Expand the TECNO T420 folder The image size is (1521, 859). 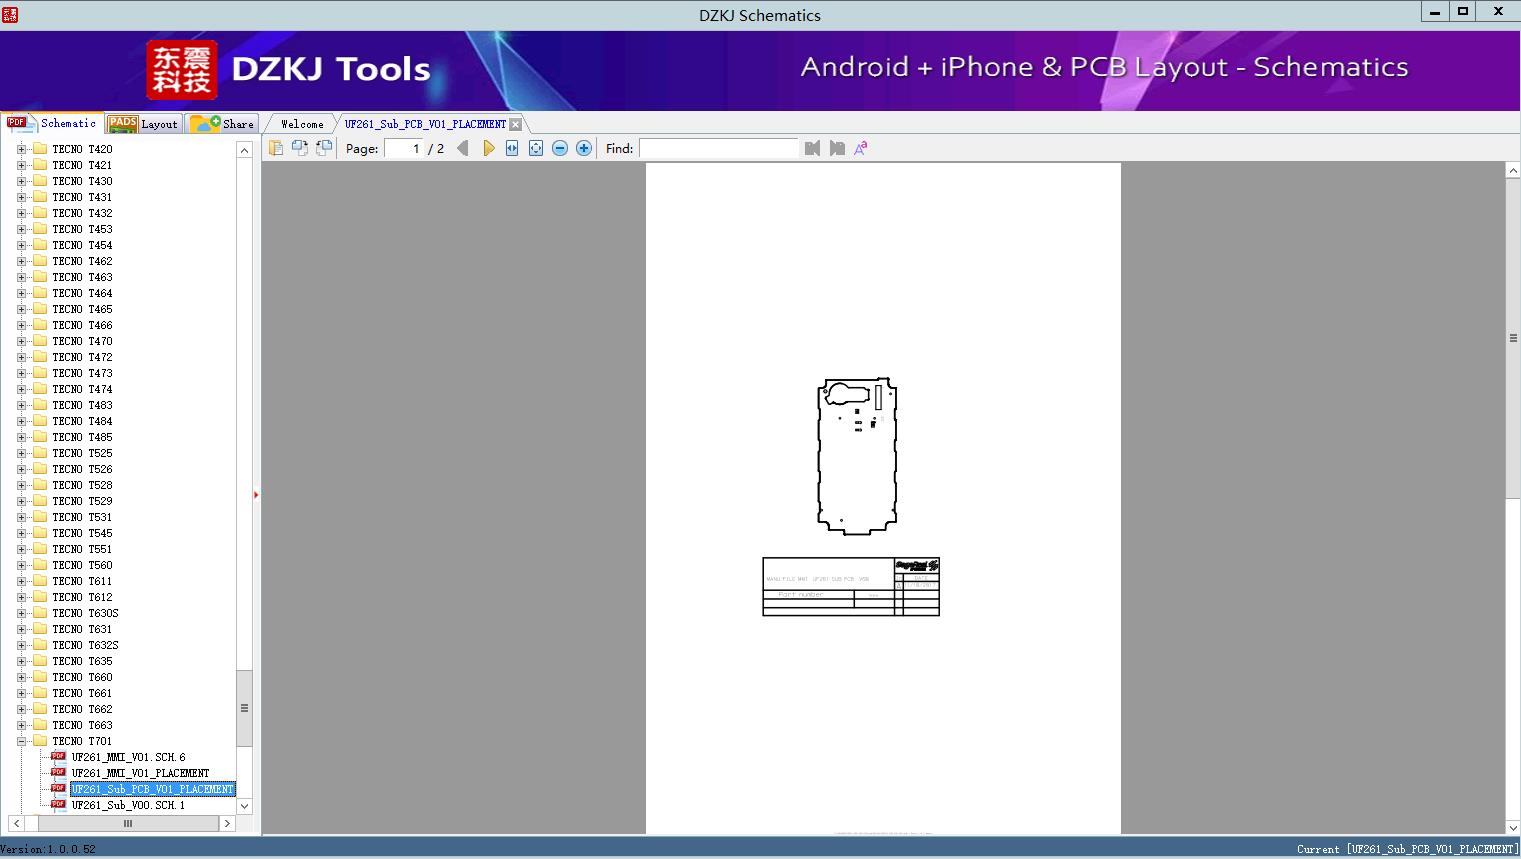pos(21,149)
